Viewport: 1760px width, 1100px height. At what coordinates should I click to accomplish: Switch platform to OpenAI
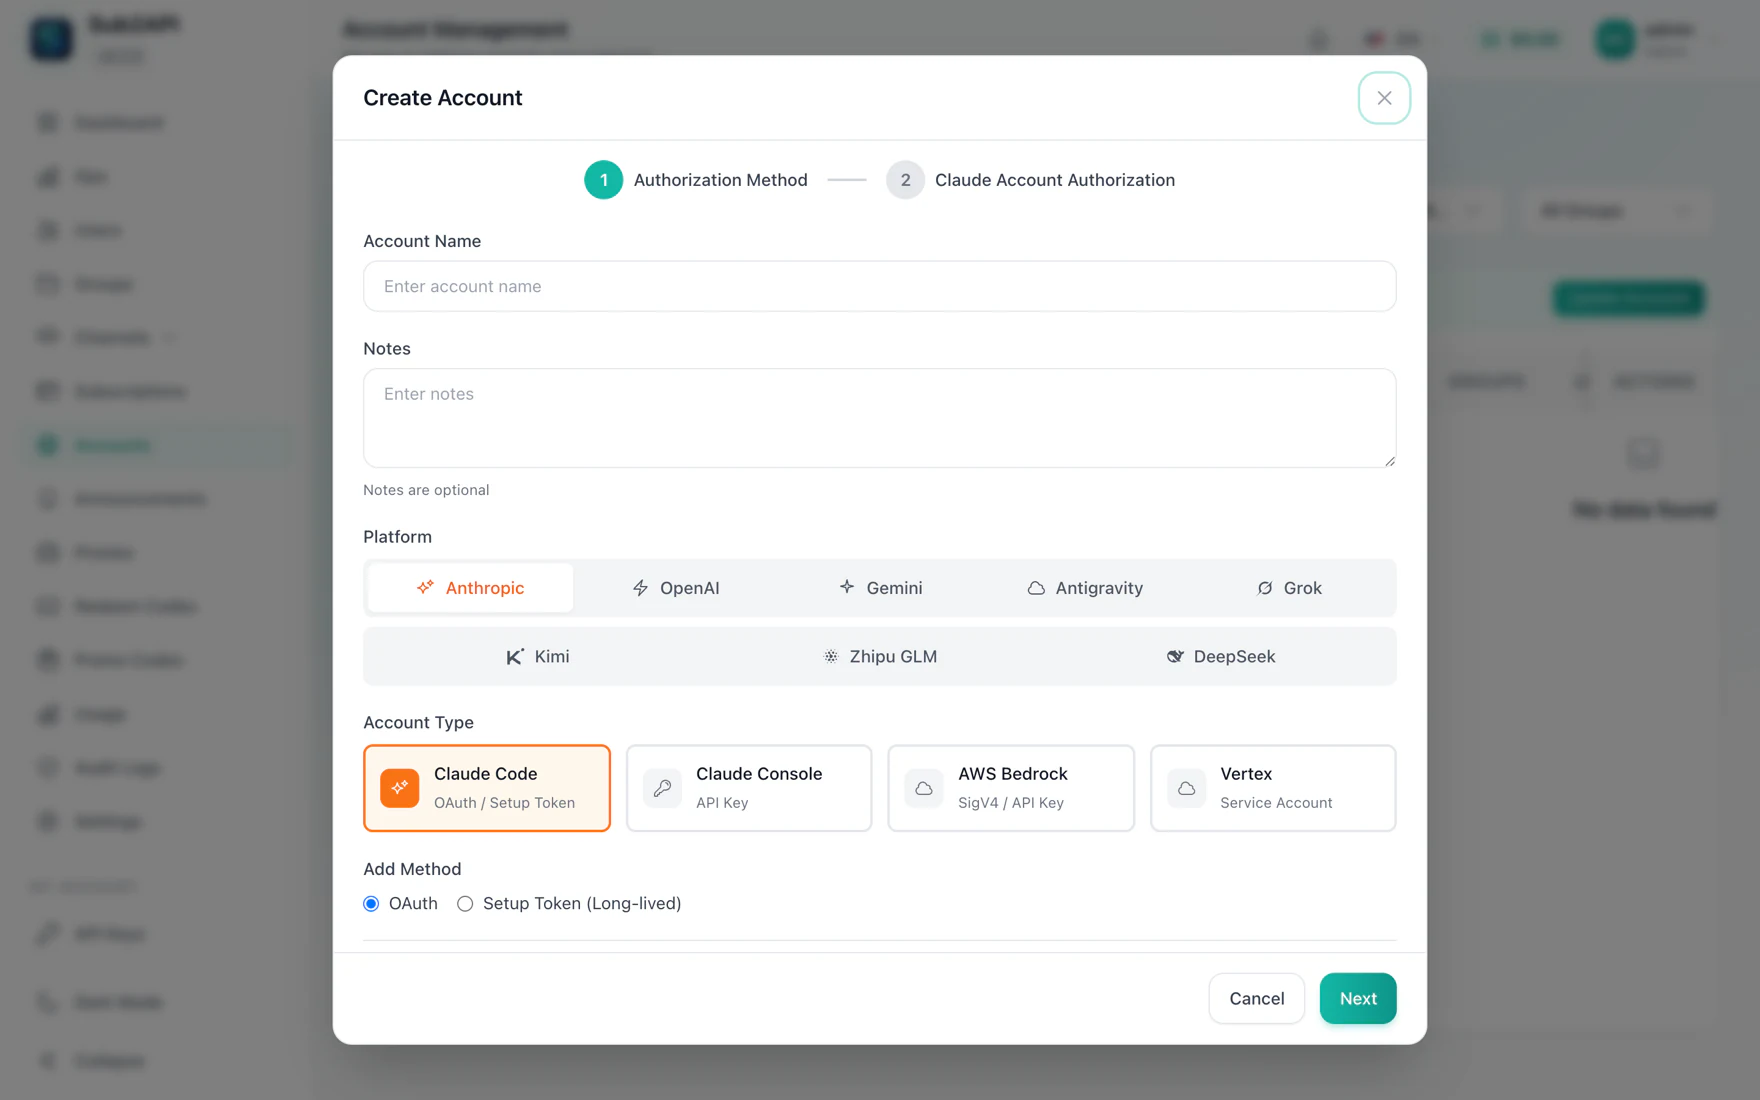pyautogui.click(x=675, y=588)
